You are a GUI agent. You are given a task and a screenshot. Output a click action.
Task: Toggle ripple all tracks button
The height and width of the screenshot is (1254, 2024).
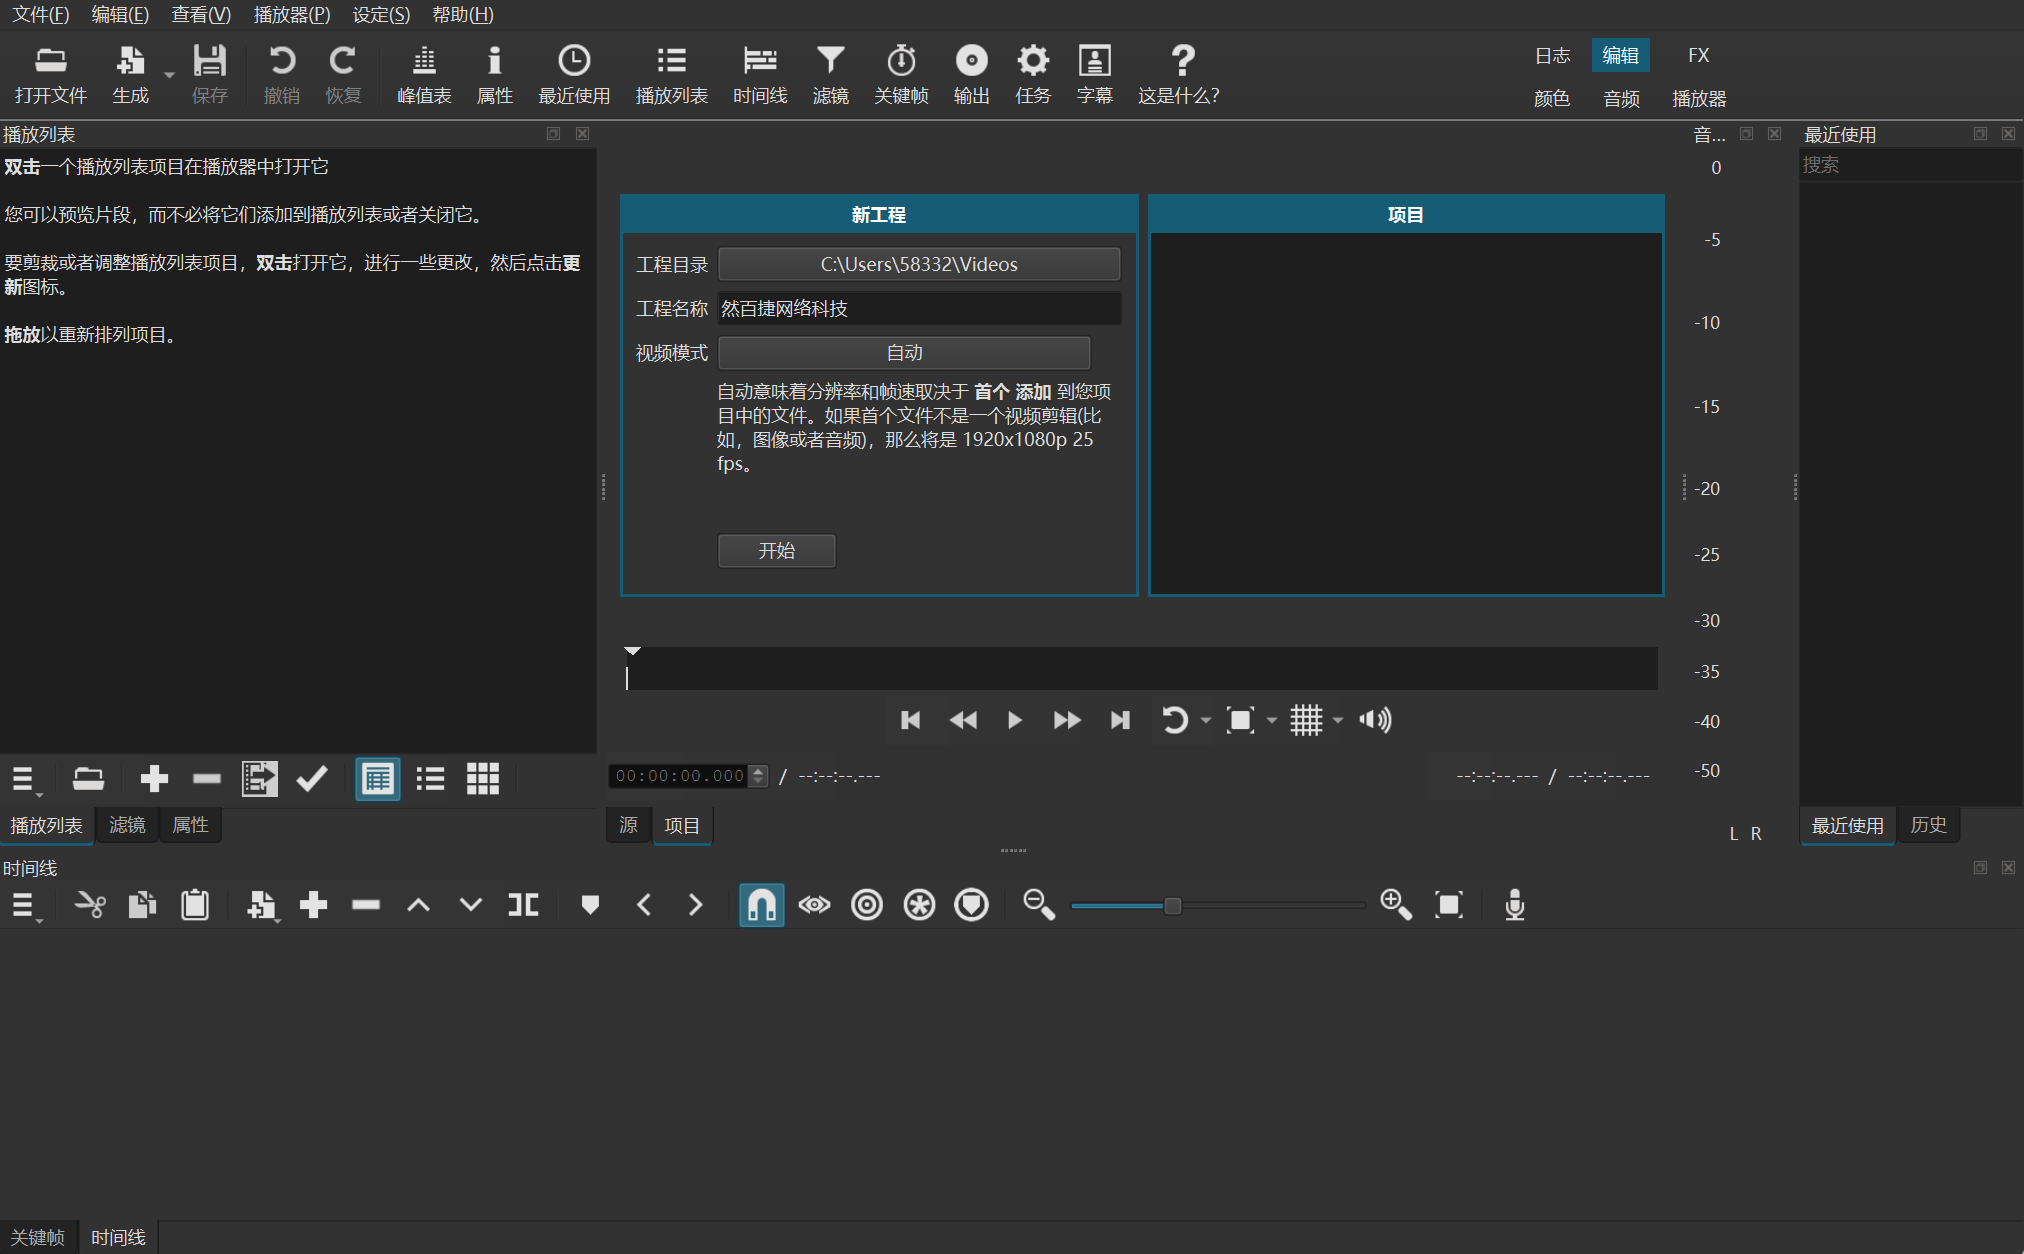[x=919, y=906]
